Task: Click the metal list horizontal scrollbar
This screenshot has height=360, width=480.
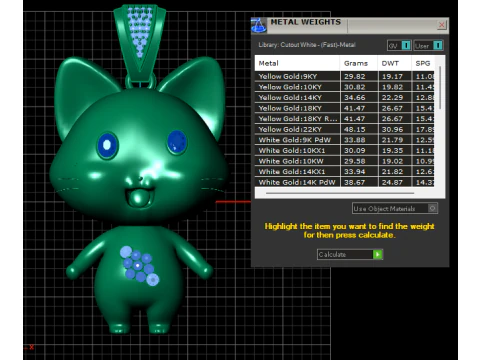Action: 340,193
